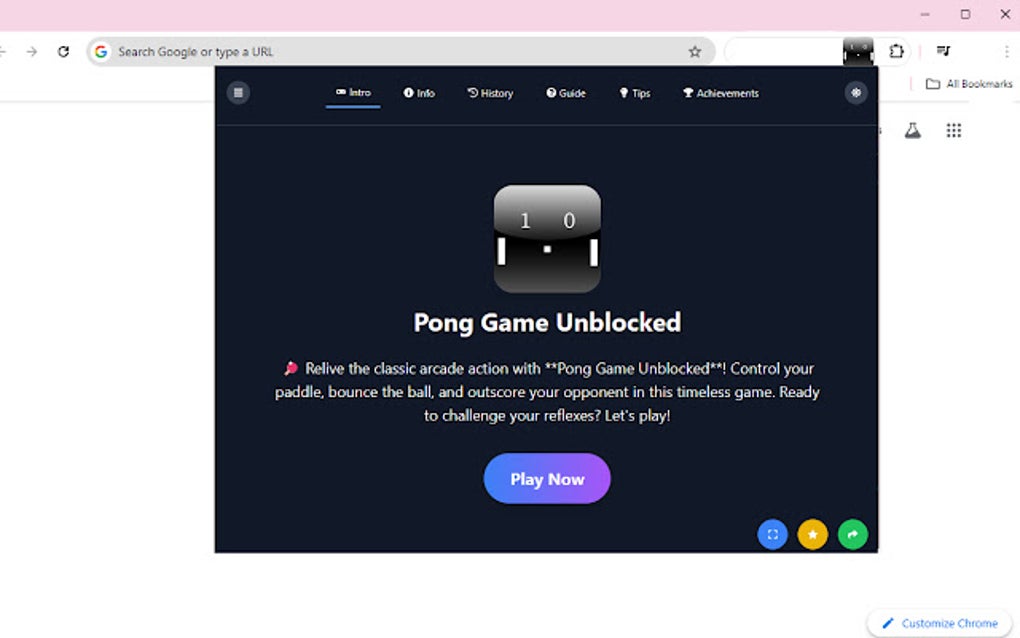Open the Achievements section

pyautogui.click(x=720, y=92)
